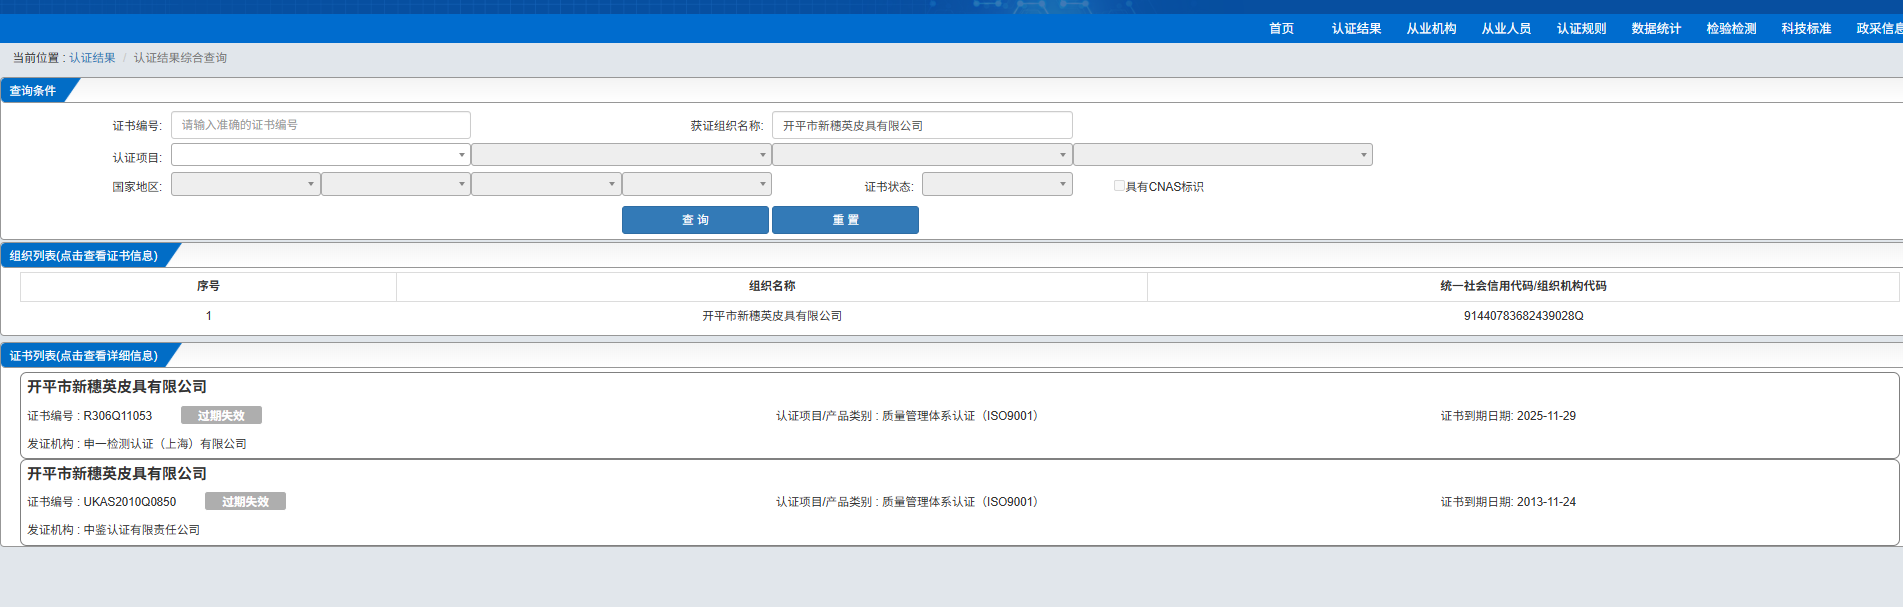Click 过期失效 badge for R306Q11053
Image resolution: width=1903 pixels, height=607 pixels.
(221, 415)
